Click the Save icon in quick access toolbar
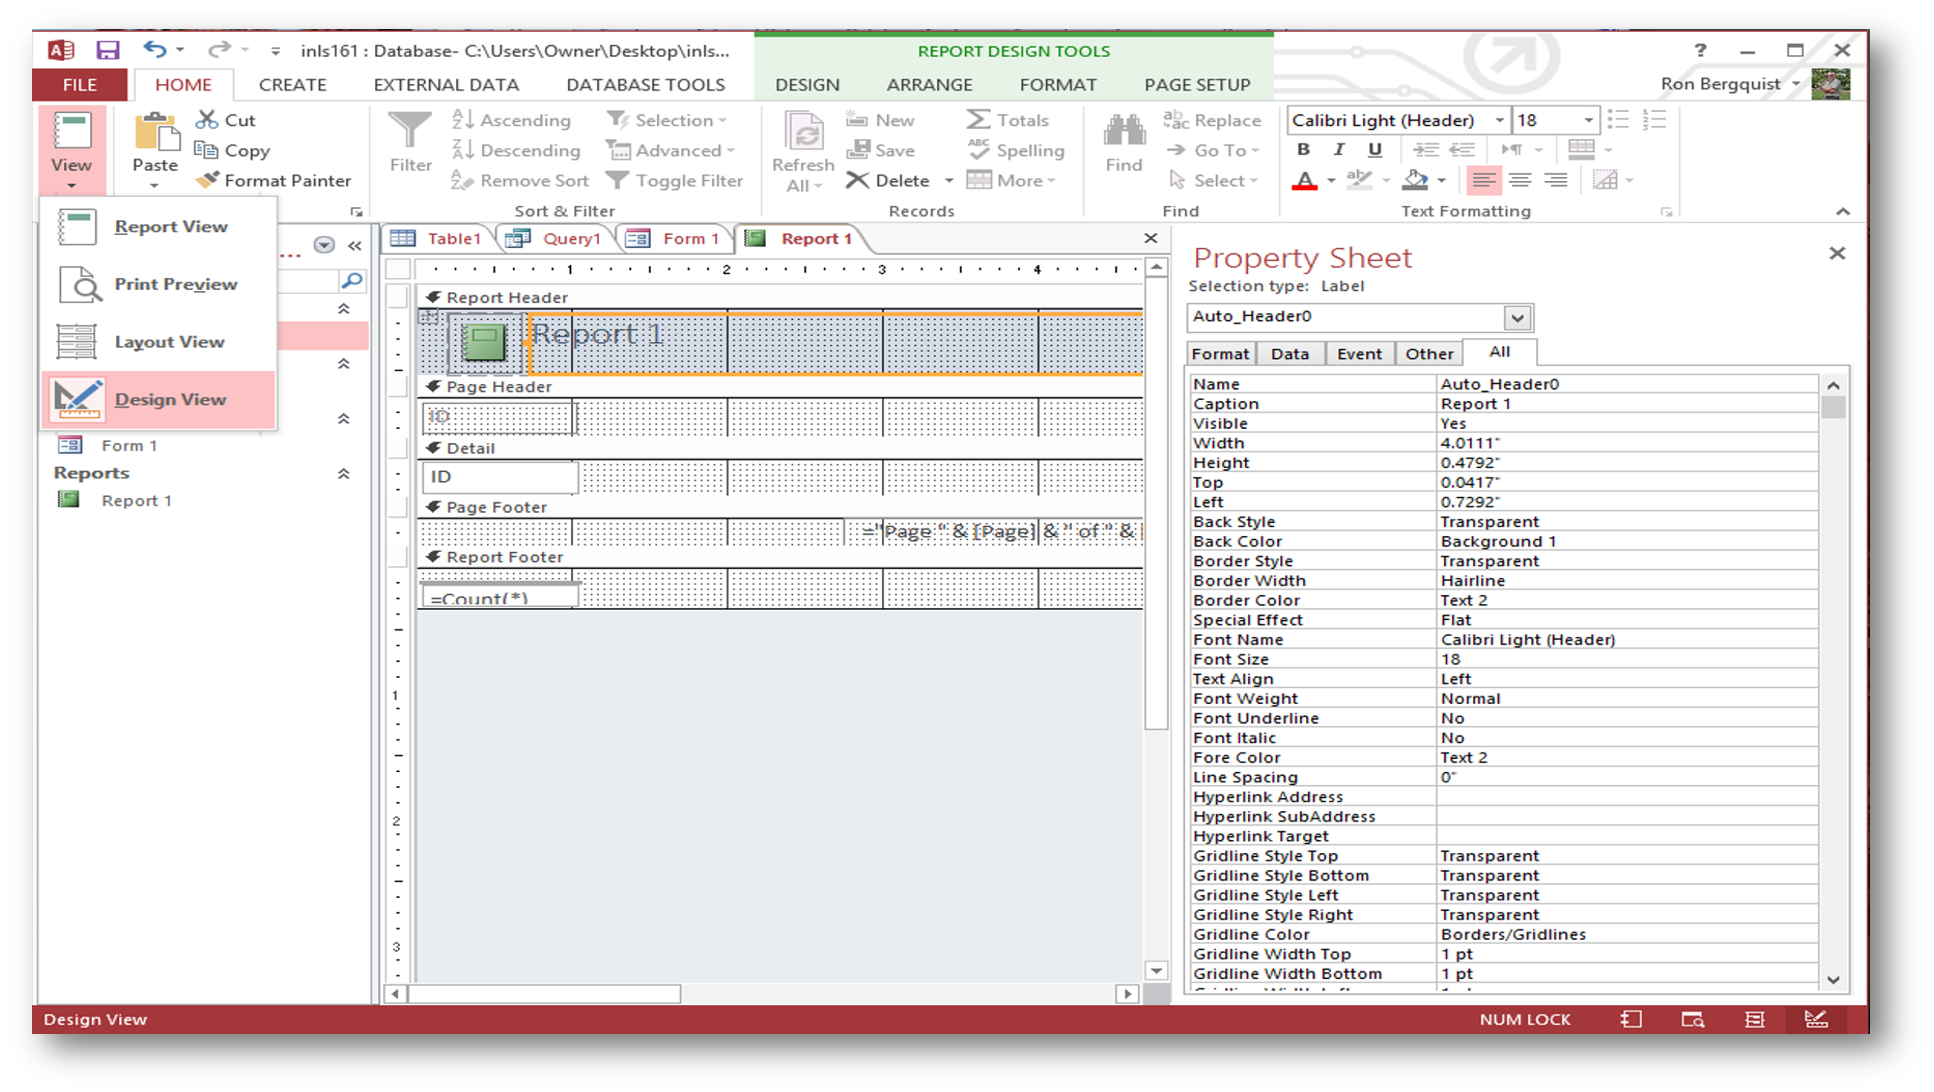 pyautogui.click(x=107, y=50)
